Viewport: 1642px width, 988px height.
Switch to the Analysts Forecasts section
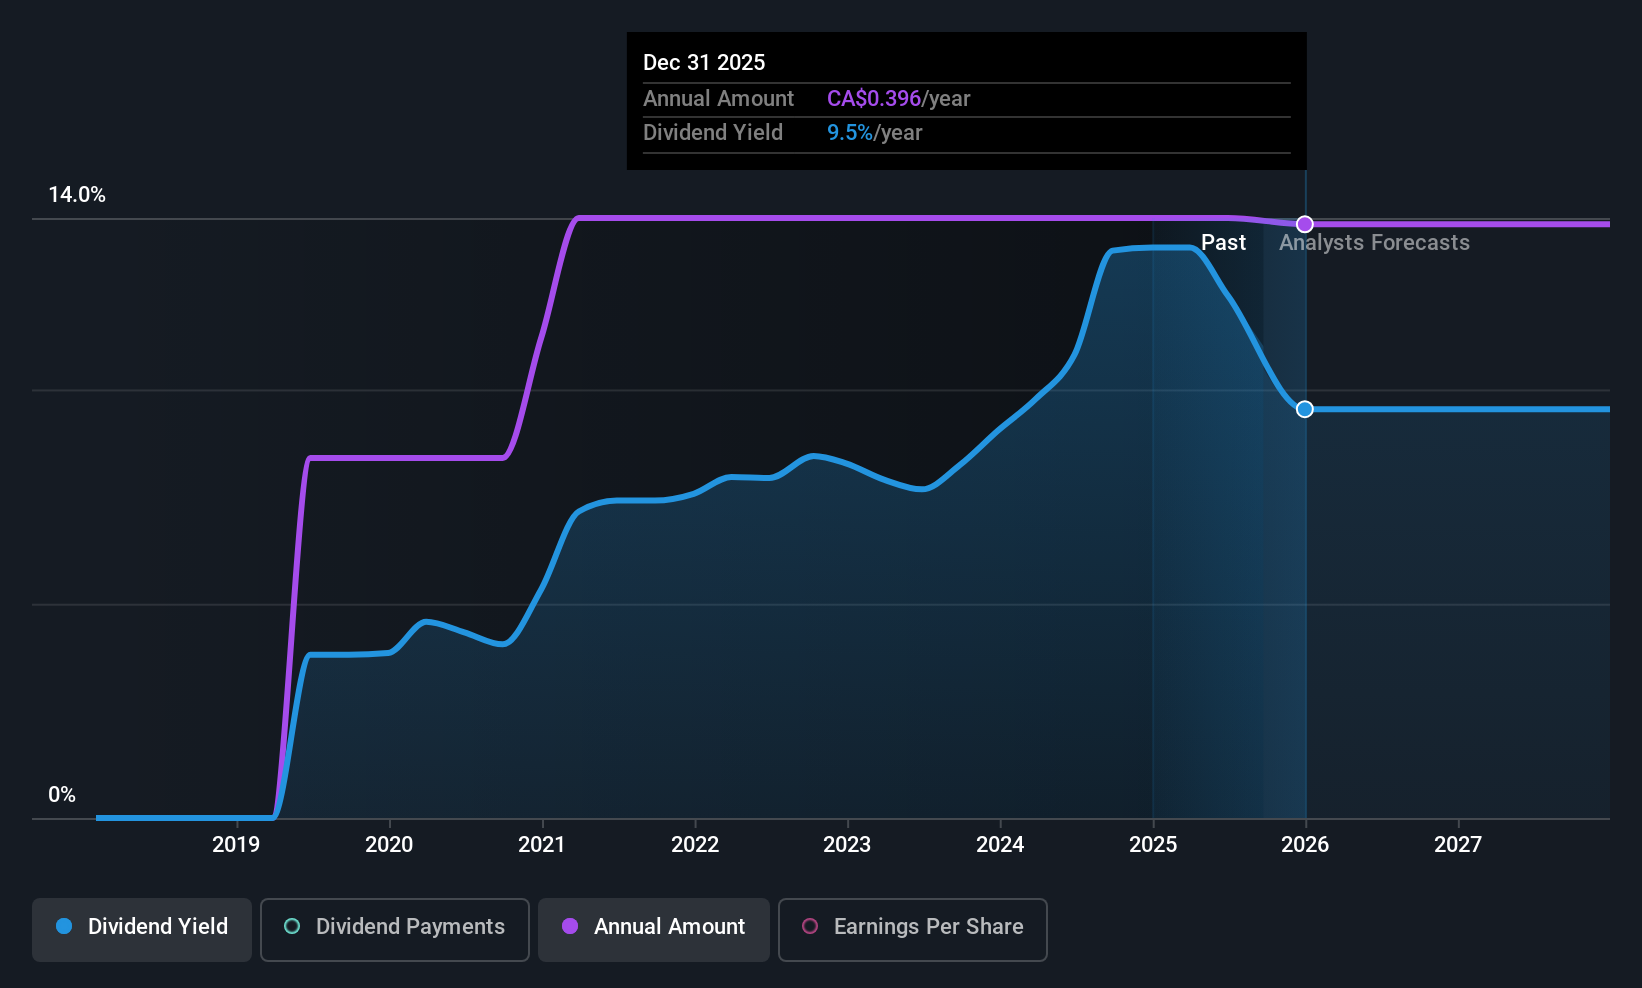1374,242
